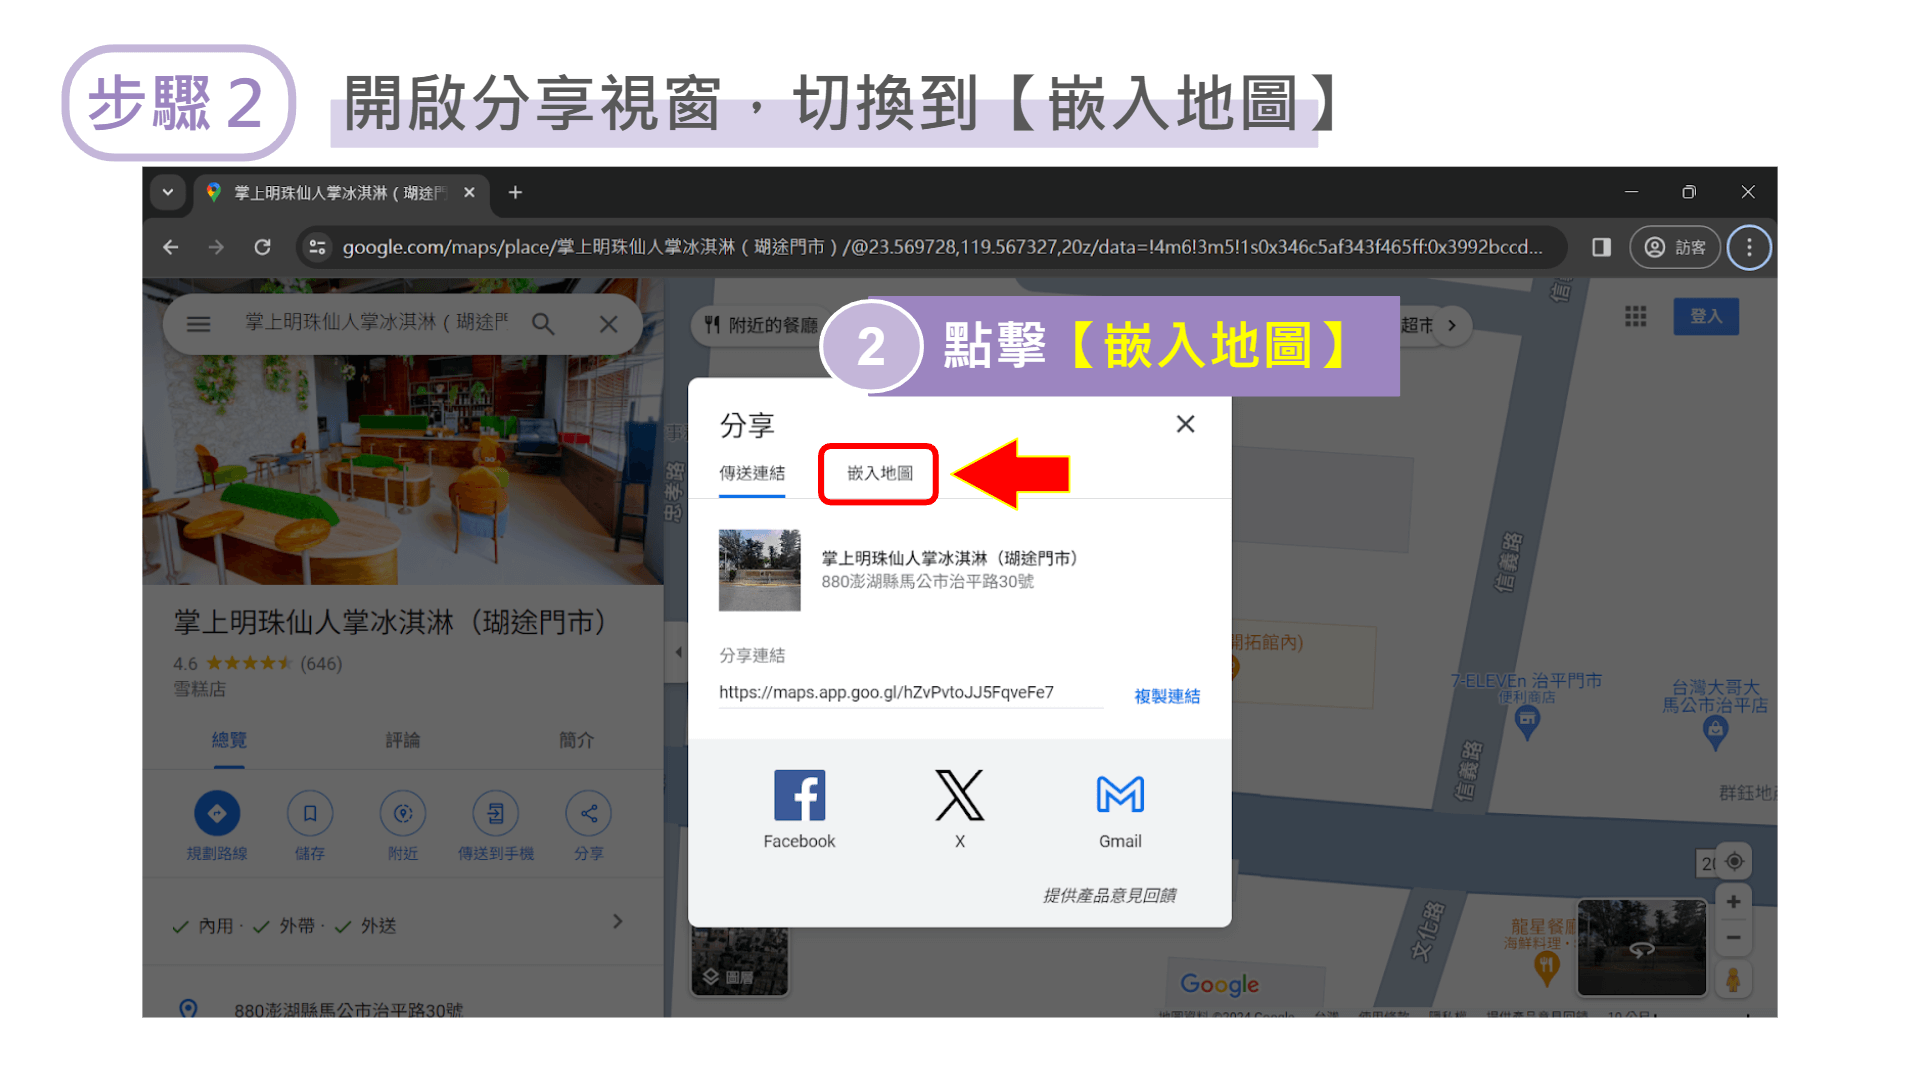This screenshot has height=1080, width=1920.
Task: Zoom out on the map
Action: (1733, 938)
